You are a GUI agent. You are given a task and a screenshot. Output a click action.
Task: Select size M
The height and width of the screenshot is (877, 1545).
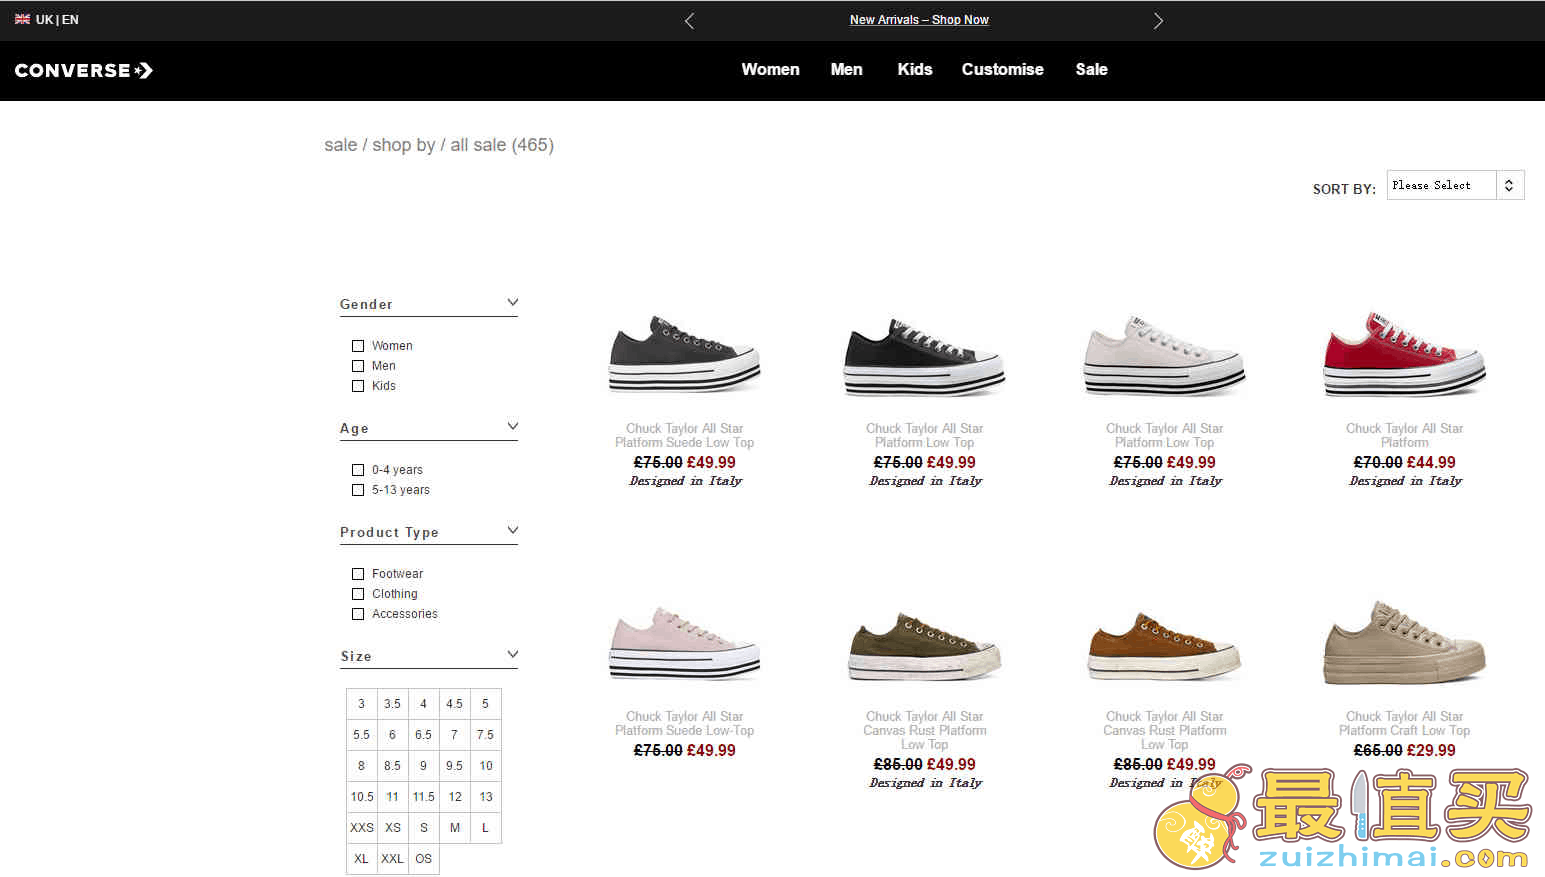(x=455, y=828)
